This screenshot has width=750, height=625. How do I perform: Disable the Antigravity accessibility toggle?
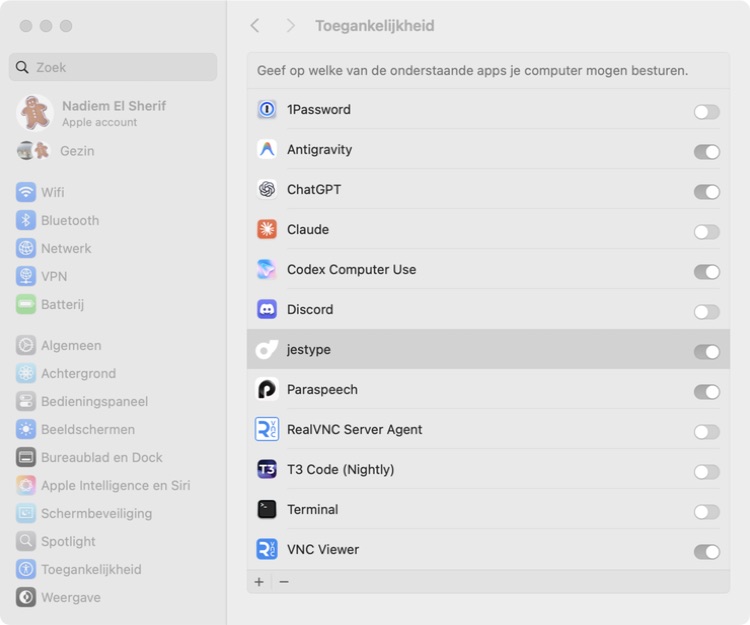coord(706,152)
